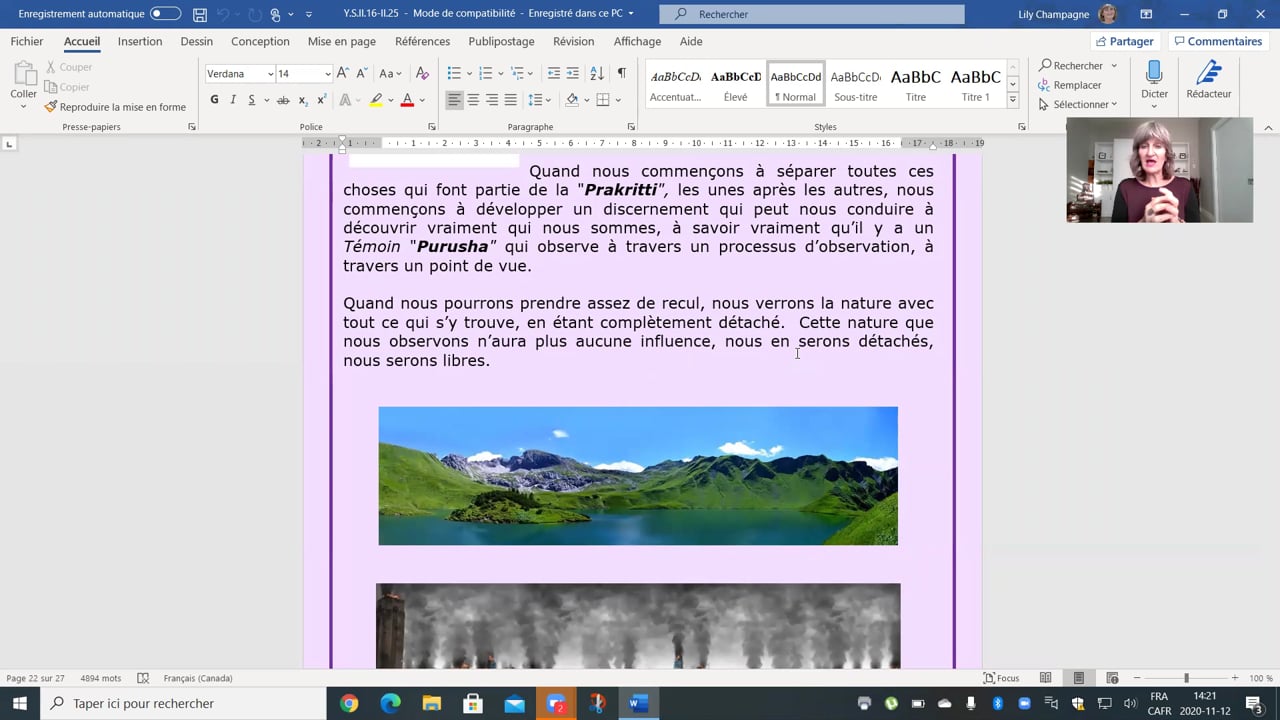Viewport: 1280px width, 720px height.
Task: Switch to the Affichage tab
Action: pos(637,41)
